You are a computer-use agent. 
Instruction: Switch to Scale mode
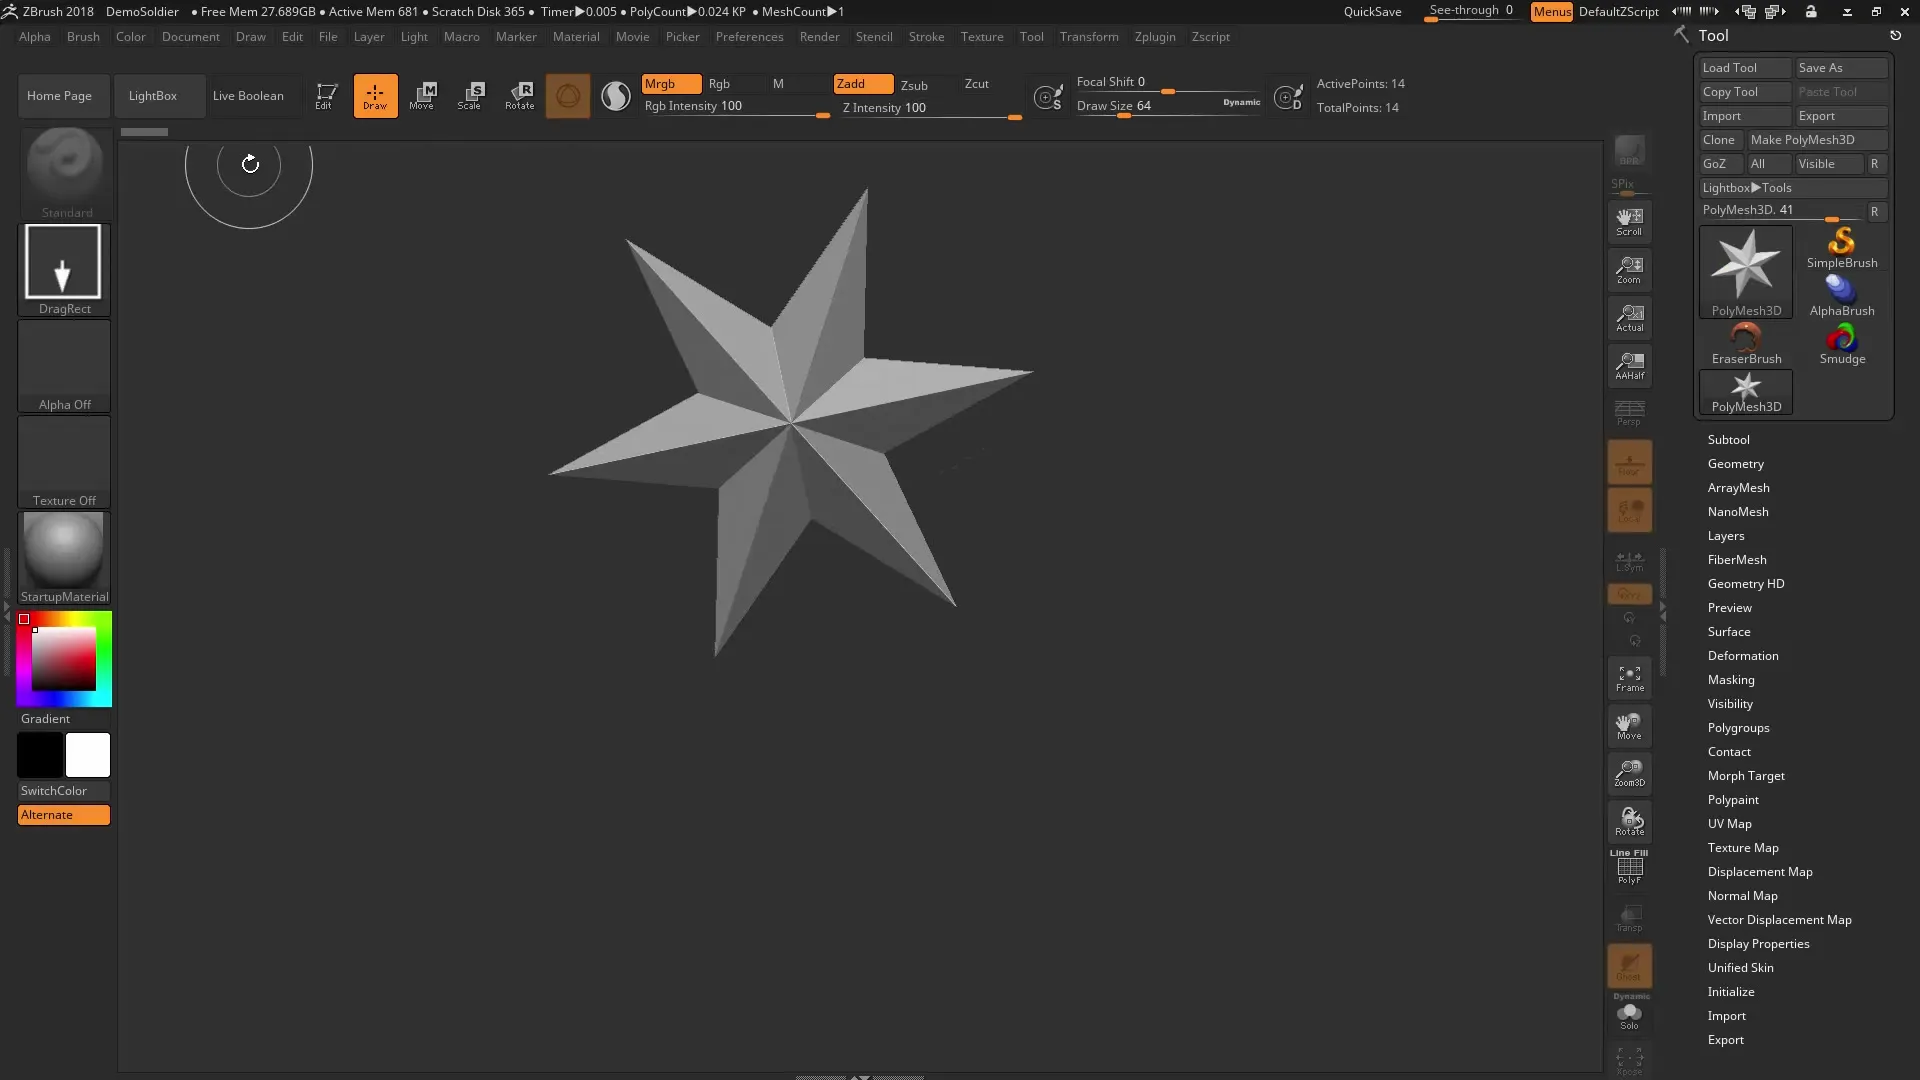click(470, 96)
